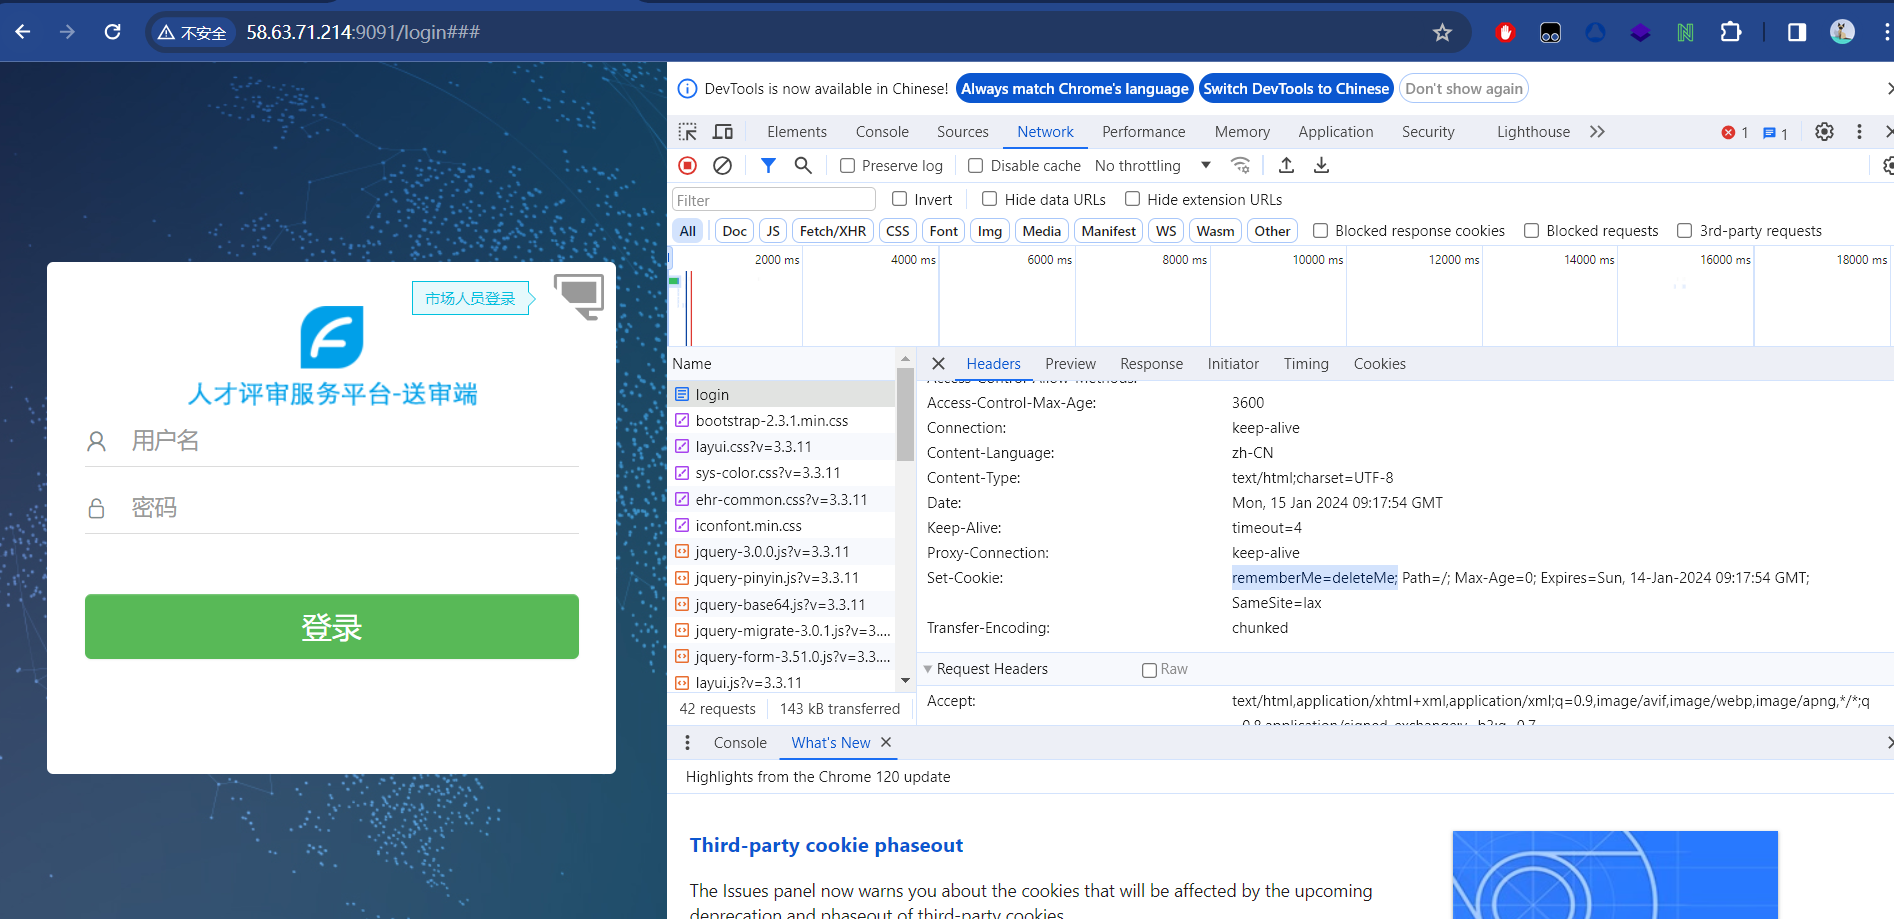
Task: Reload the page with the refresh icon
Action: pyautogui.click(x=113, y=32)
